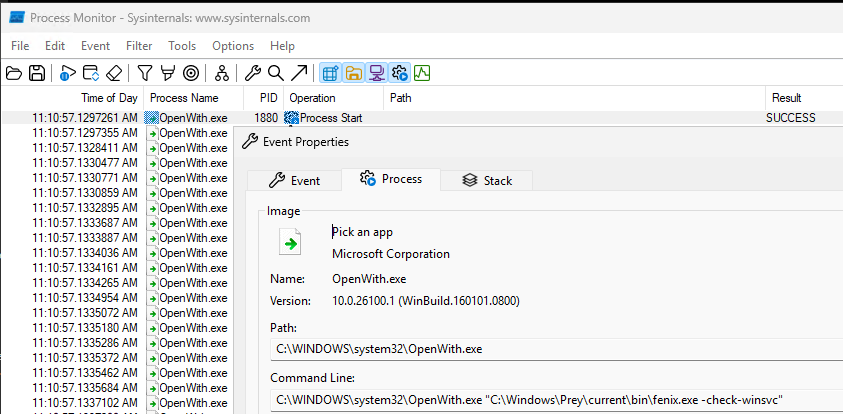This screenshot has height=414, width=843.
Task: Open the Options menu
Action: click(233, 46)
